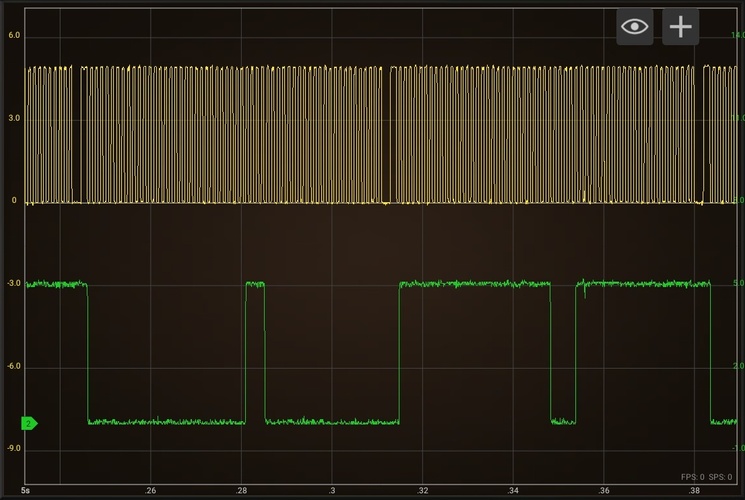
Task: Select the green channel 2 marker
Action: pos(29,423)
